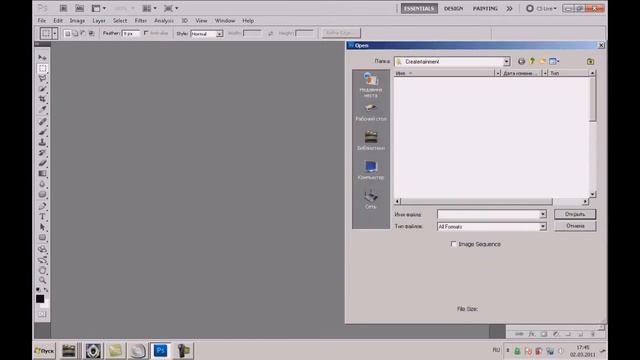640x360 pixels.
Task: Select the Blur tool
Action: [42, 184]
